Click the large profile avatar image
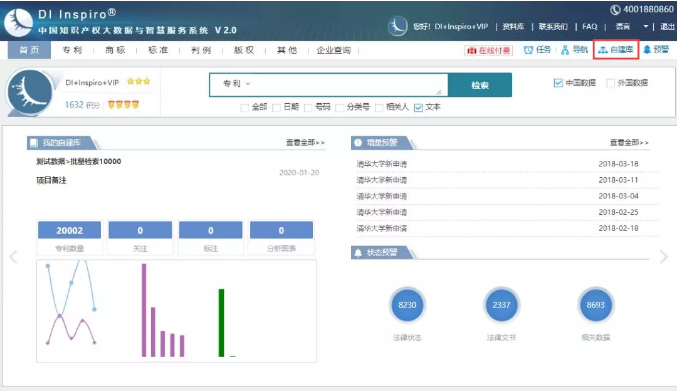The image size is (677, 391). click(x=29, y=92)
